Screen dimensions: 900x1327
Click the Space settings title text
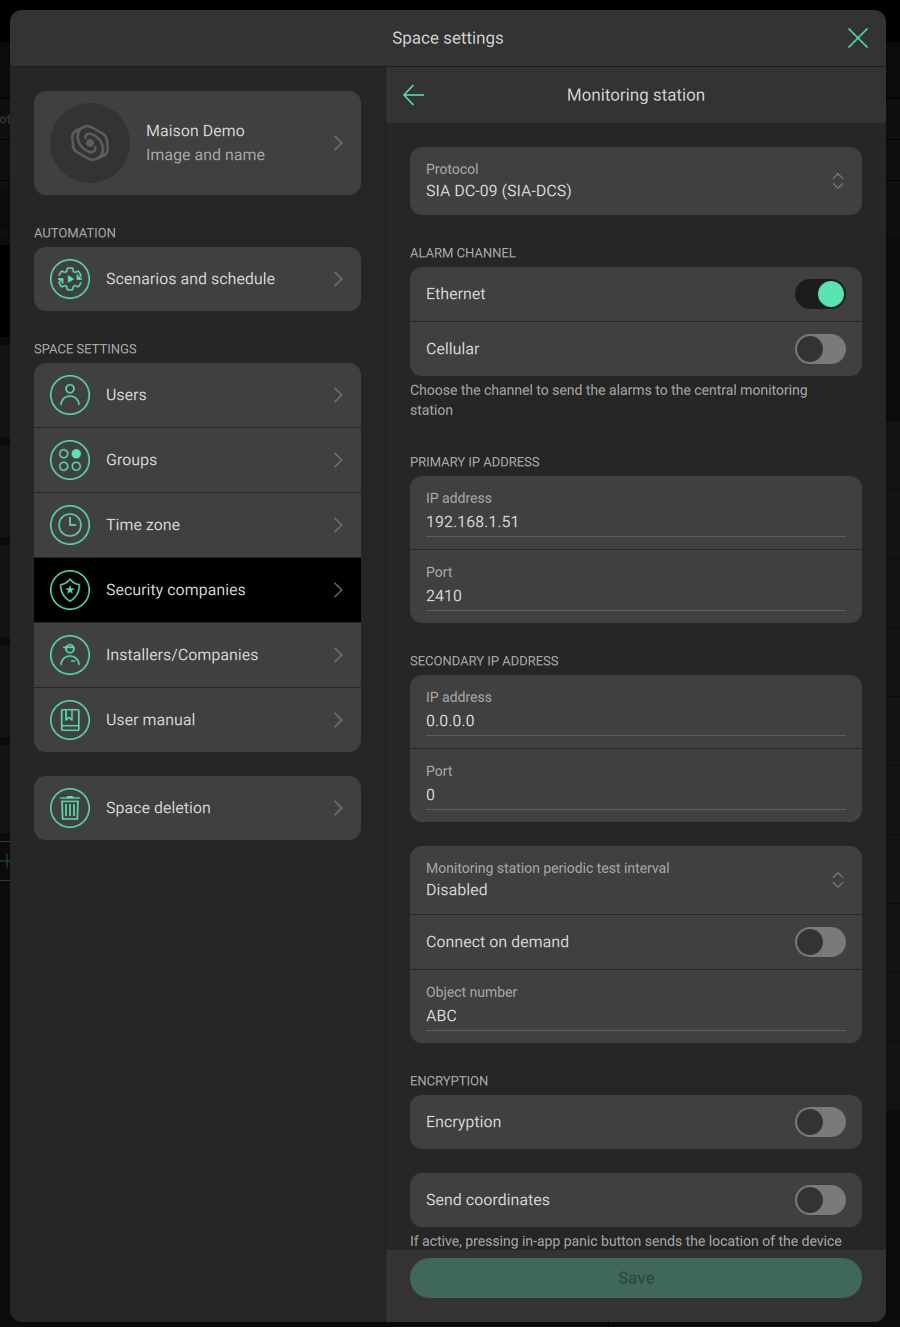coord(448,38)
